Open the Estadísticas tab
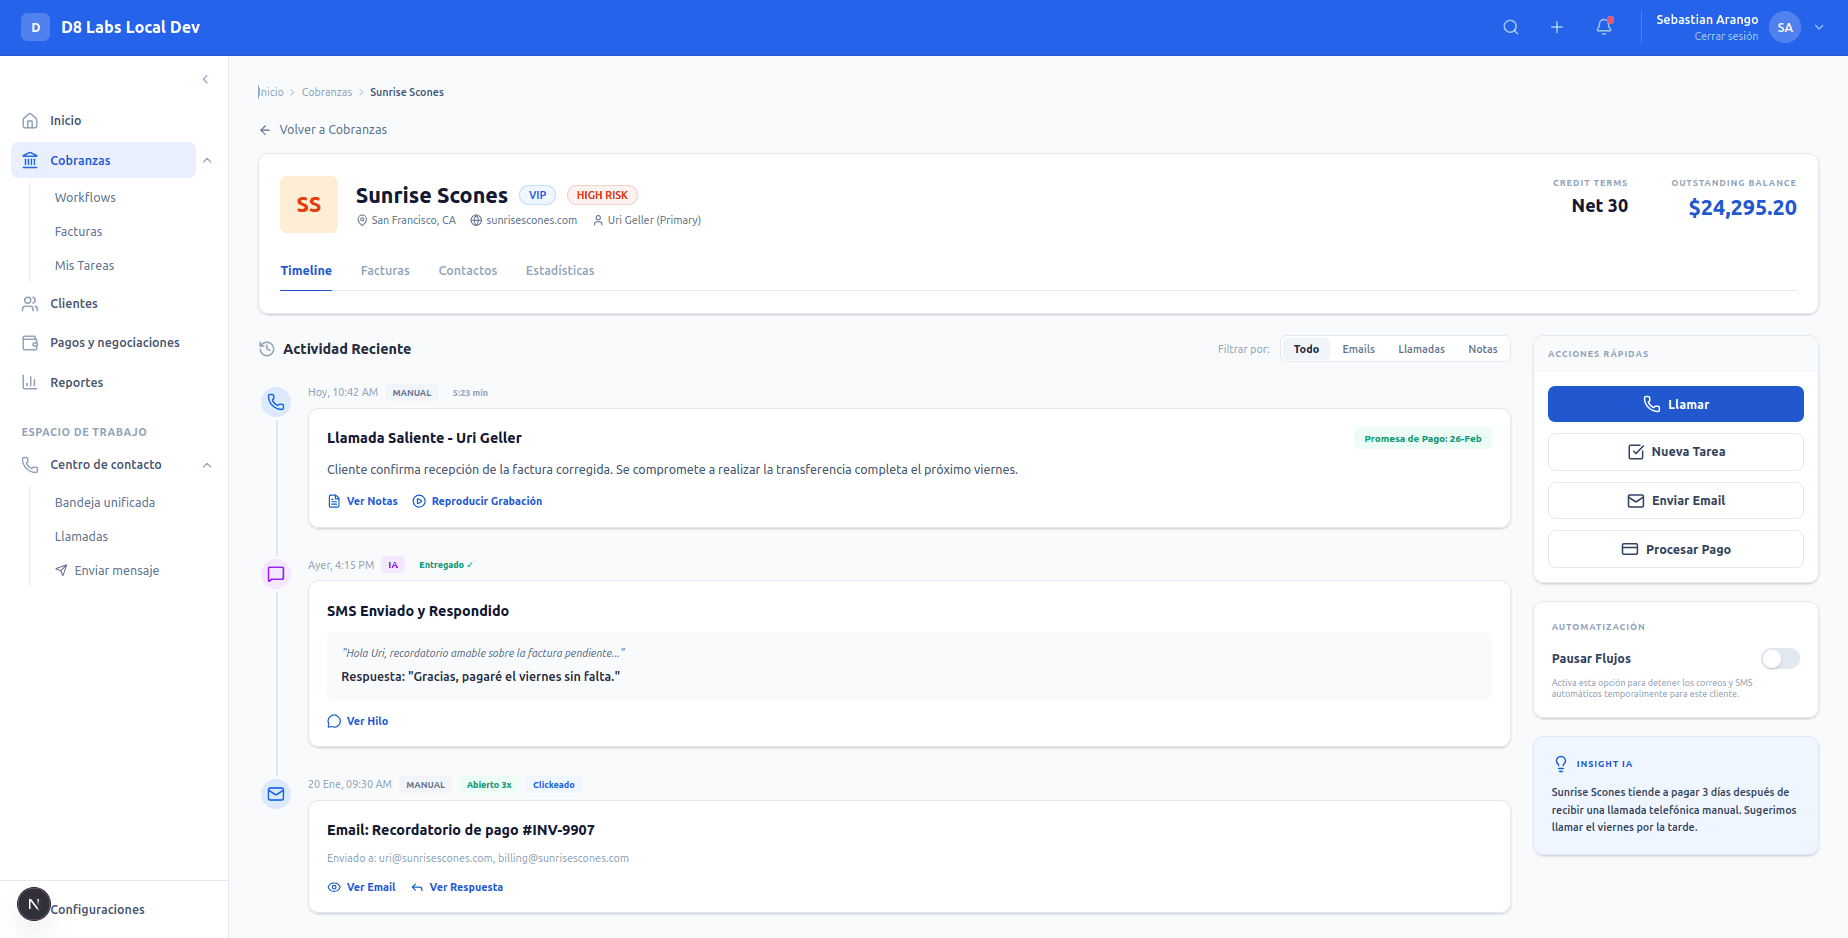Image resolution: width=1848 pixels, height=938 pixels. [x=559, y=270]
